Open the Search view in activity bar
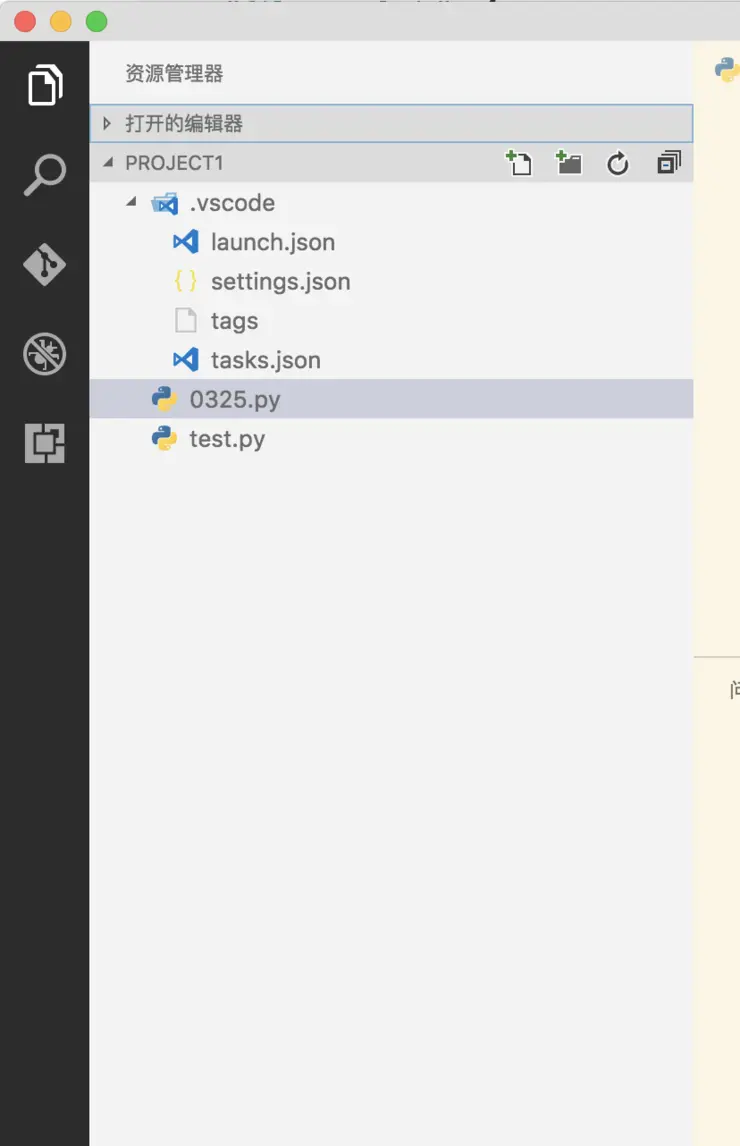The width and height of the screenshot is (740, 1146). 45,175
